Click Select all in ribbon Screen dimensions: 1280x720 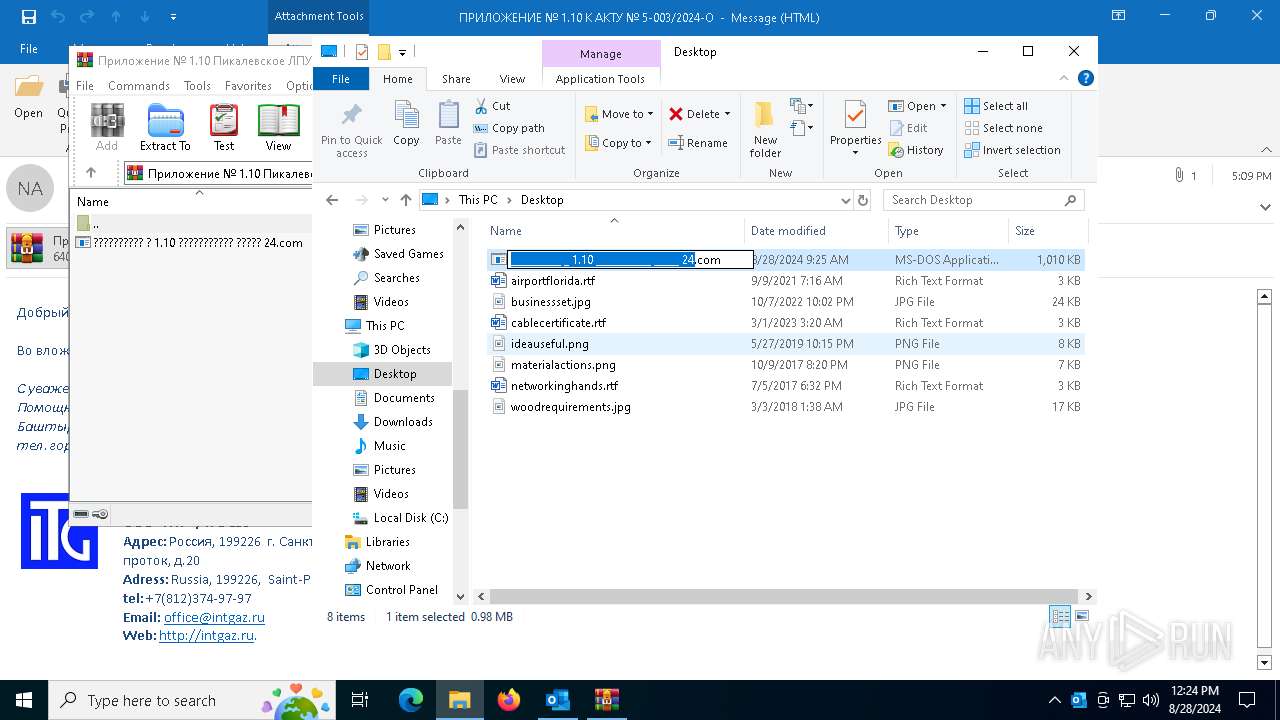pos(996,106)
